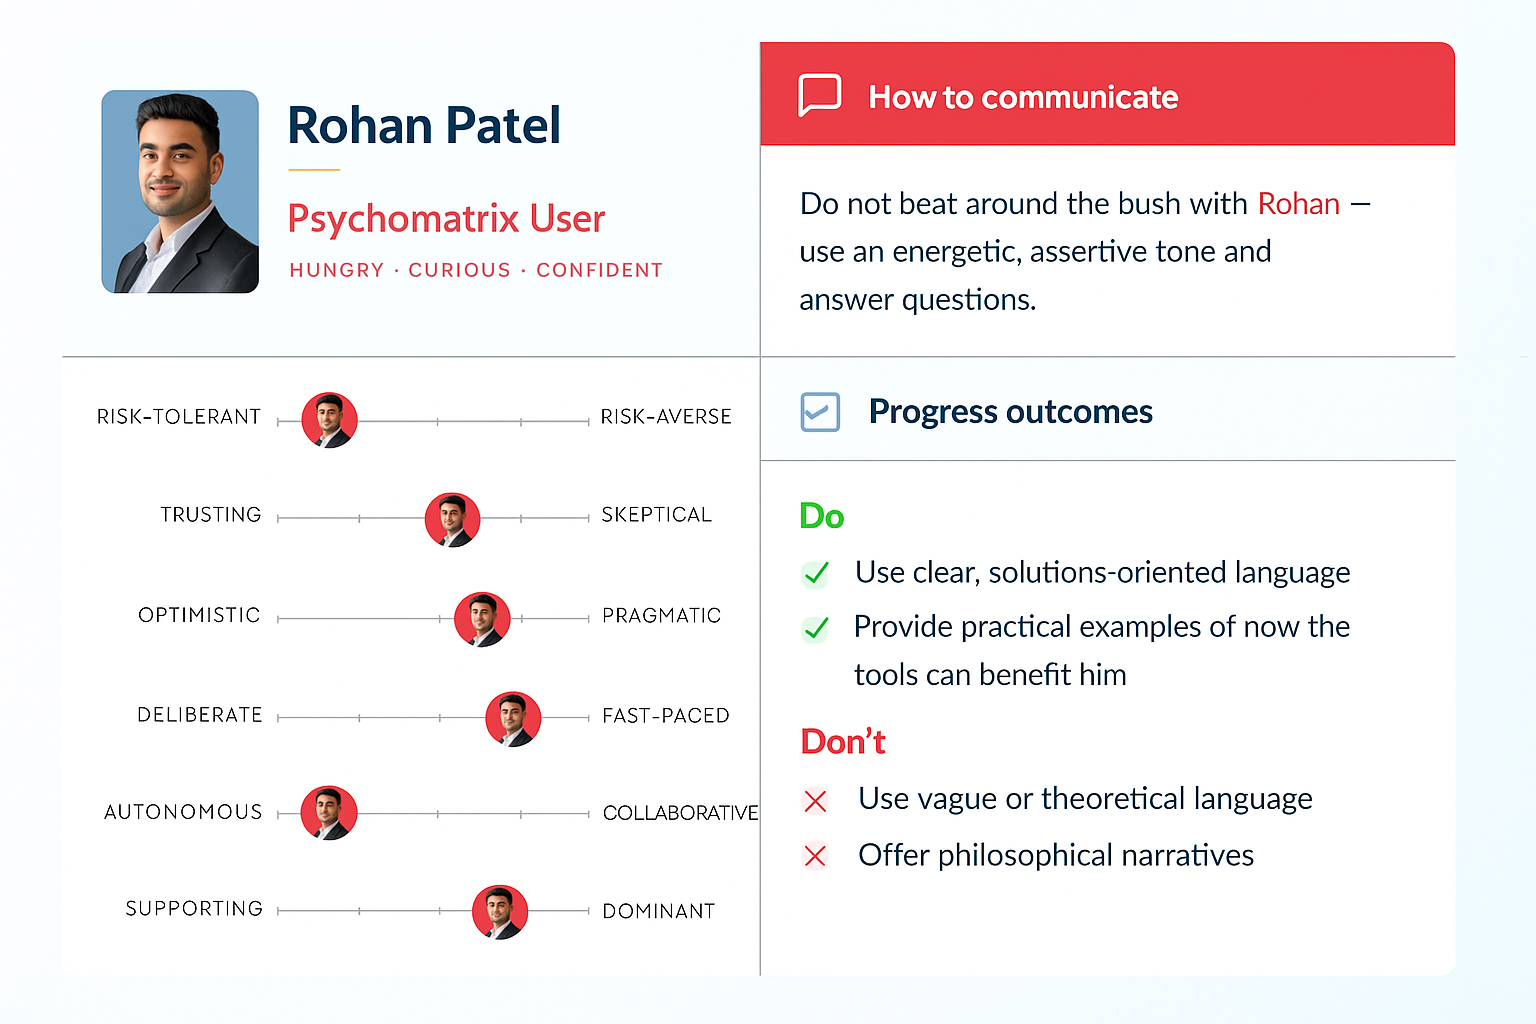Viewport: 1536px width, 1024px height.
Task: Click the red Don't heading
Action: click(843, 742)
